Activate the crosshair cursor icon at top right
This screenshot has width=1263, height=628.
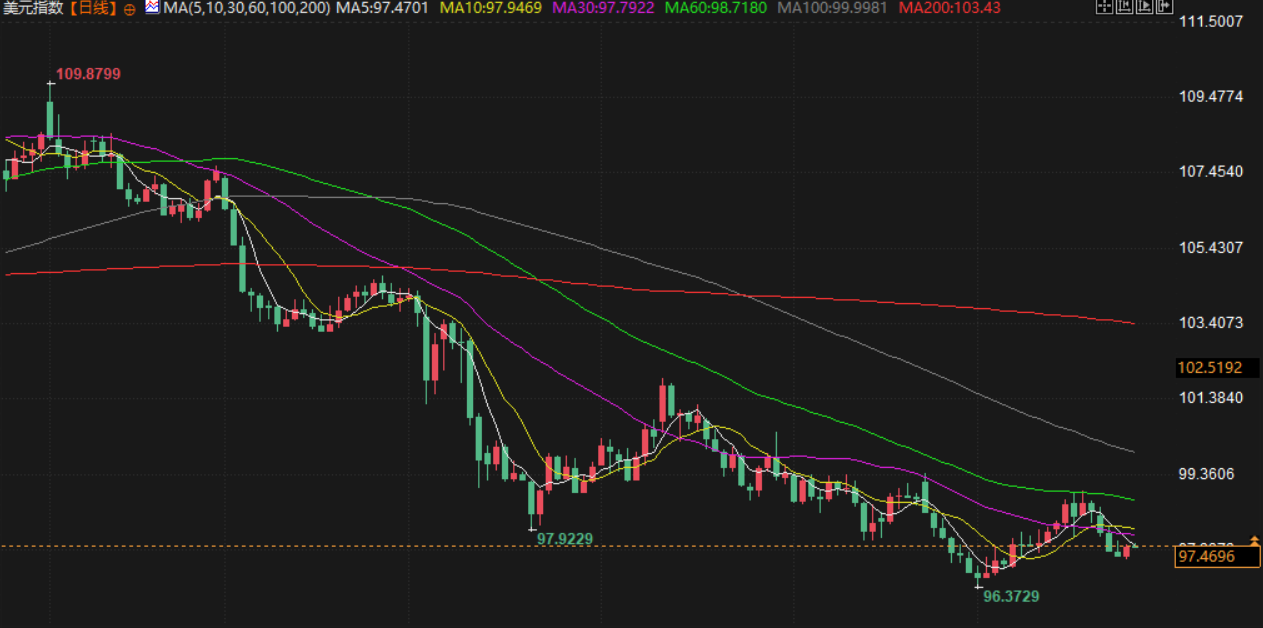tap(1105, 6)
